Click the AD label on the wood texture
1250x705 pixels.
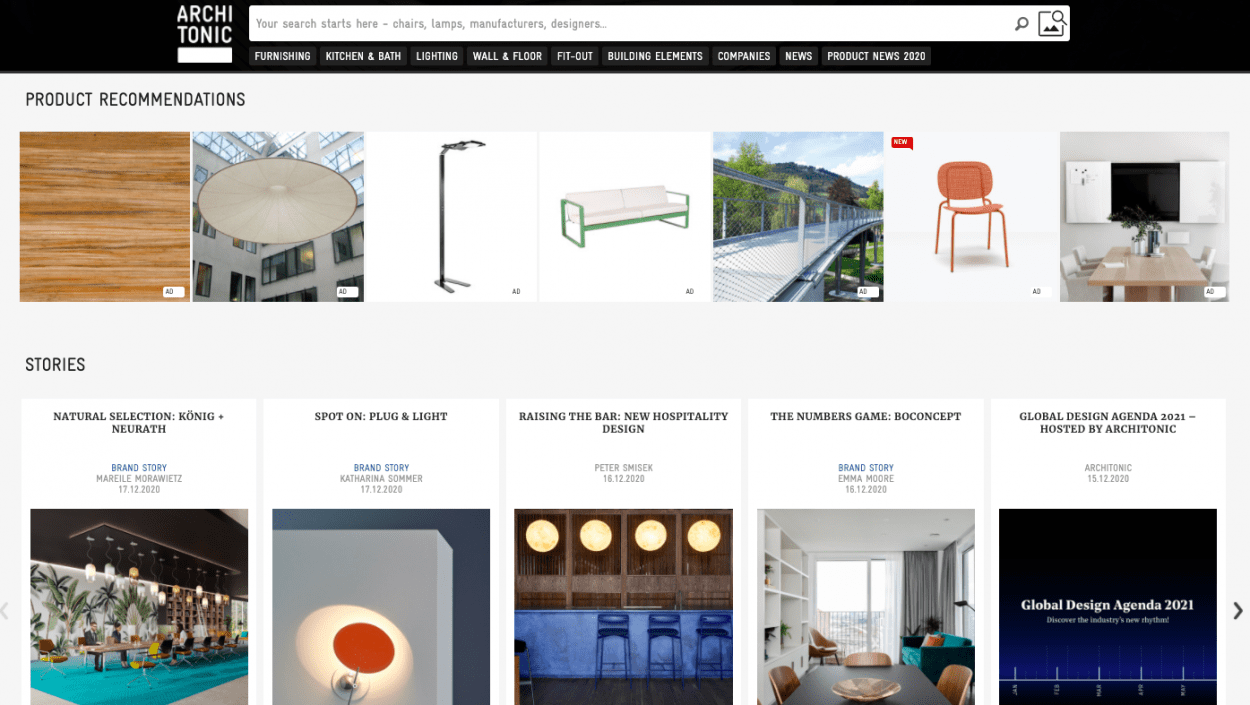174,292
